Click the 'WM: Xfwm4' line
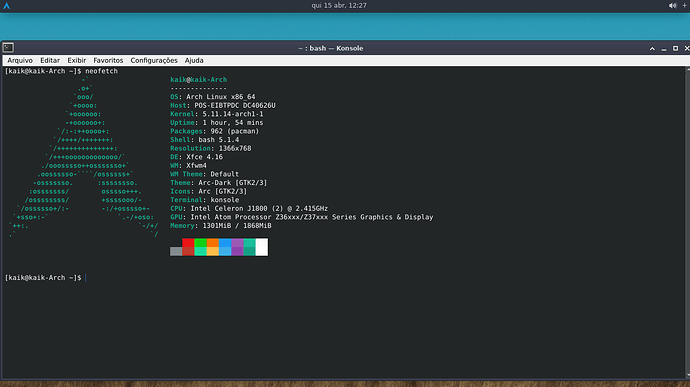Screen dimensions: 690x387 coord(188,166)
